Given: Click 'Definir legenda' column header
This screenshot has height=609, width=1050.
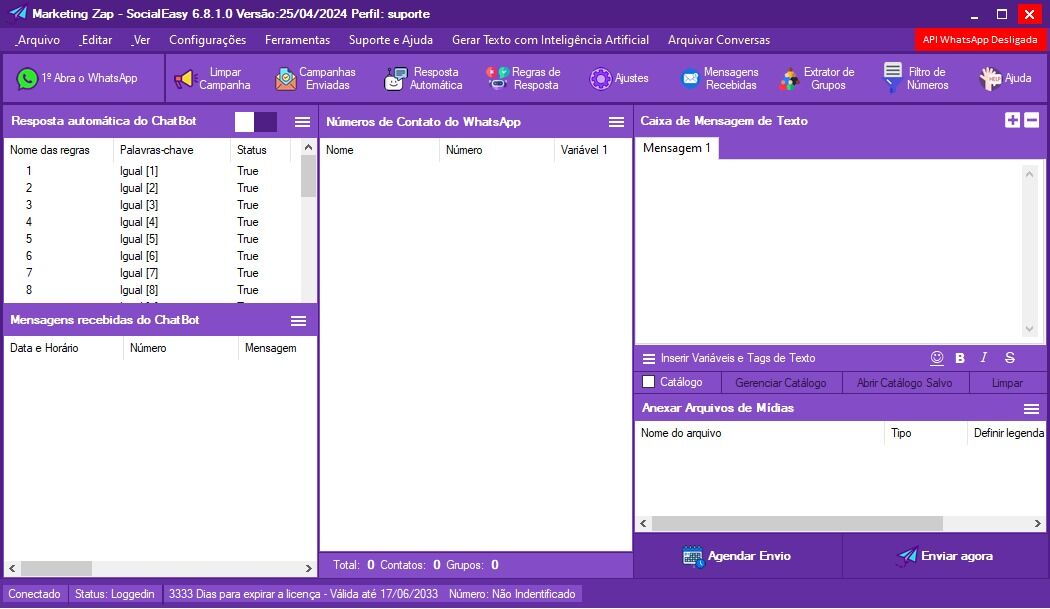Looking at the screenshot, I should pos(1006,433).
